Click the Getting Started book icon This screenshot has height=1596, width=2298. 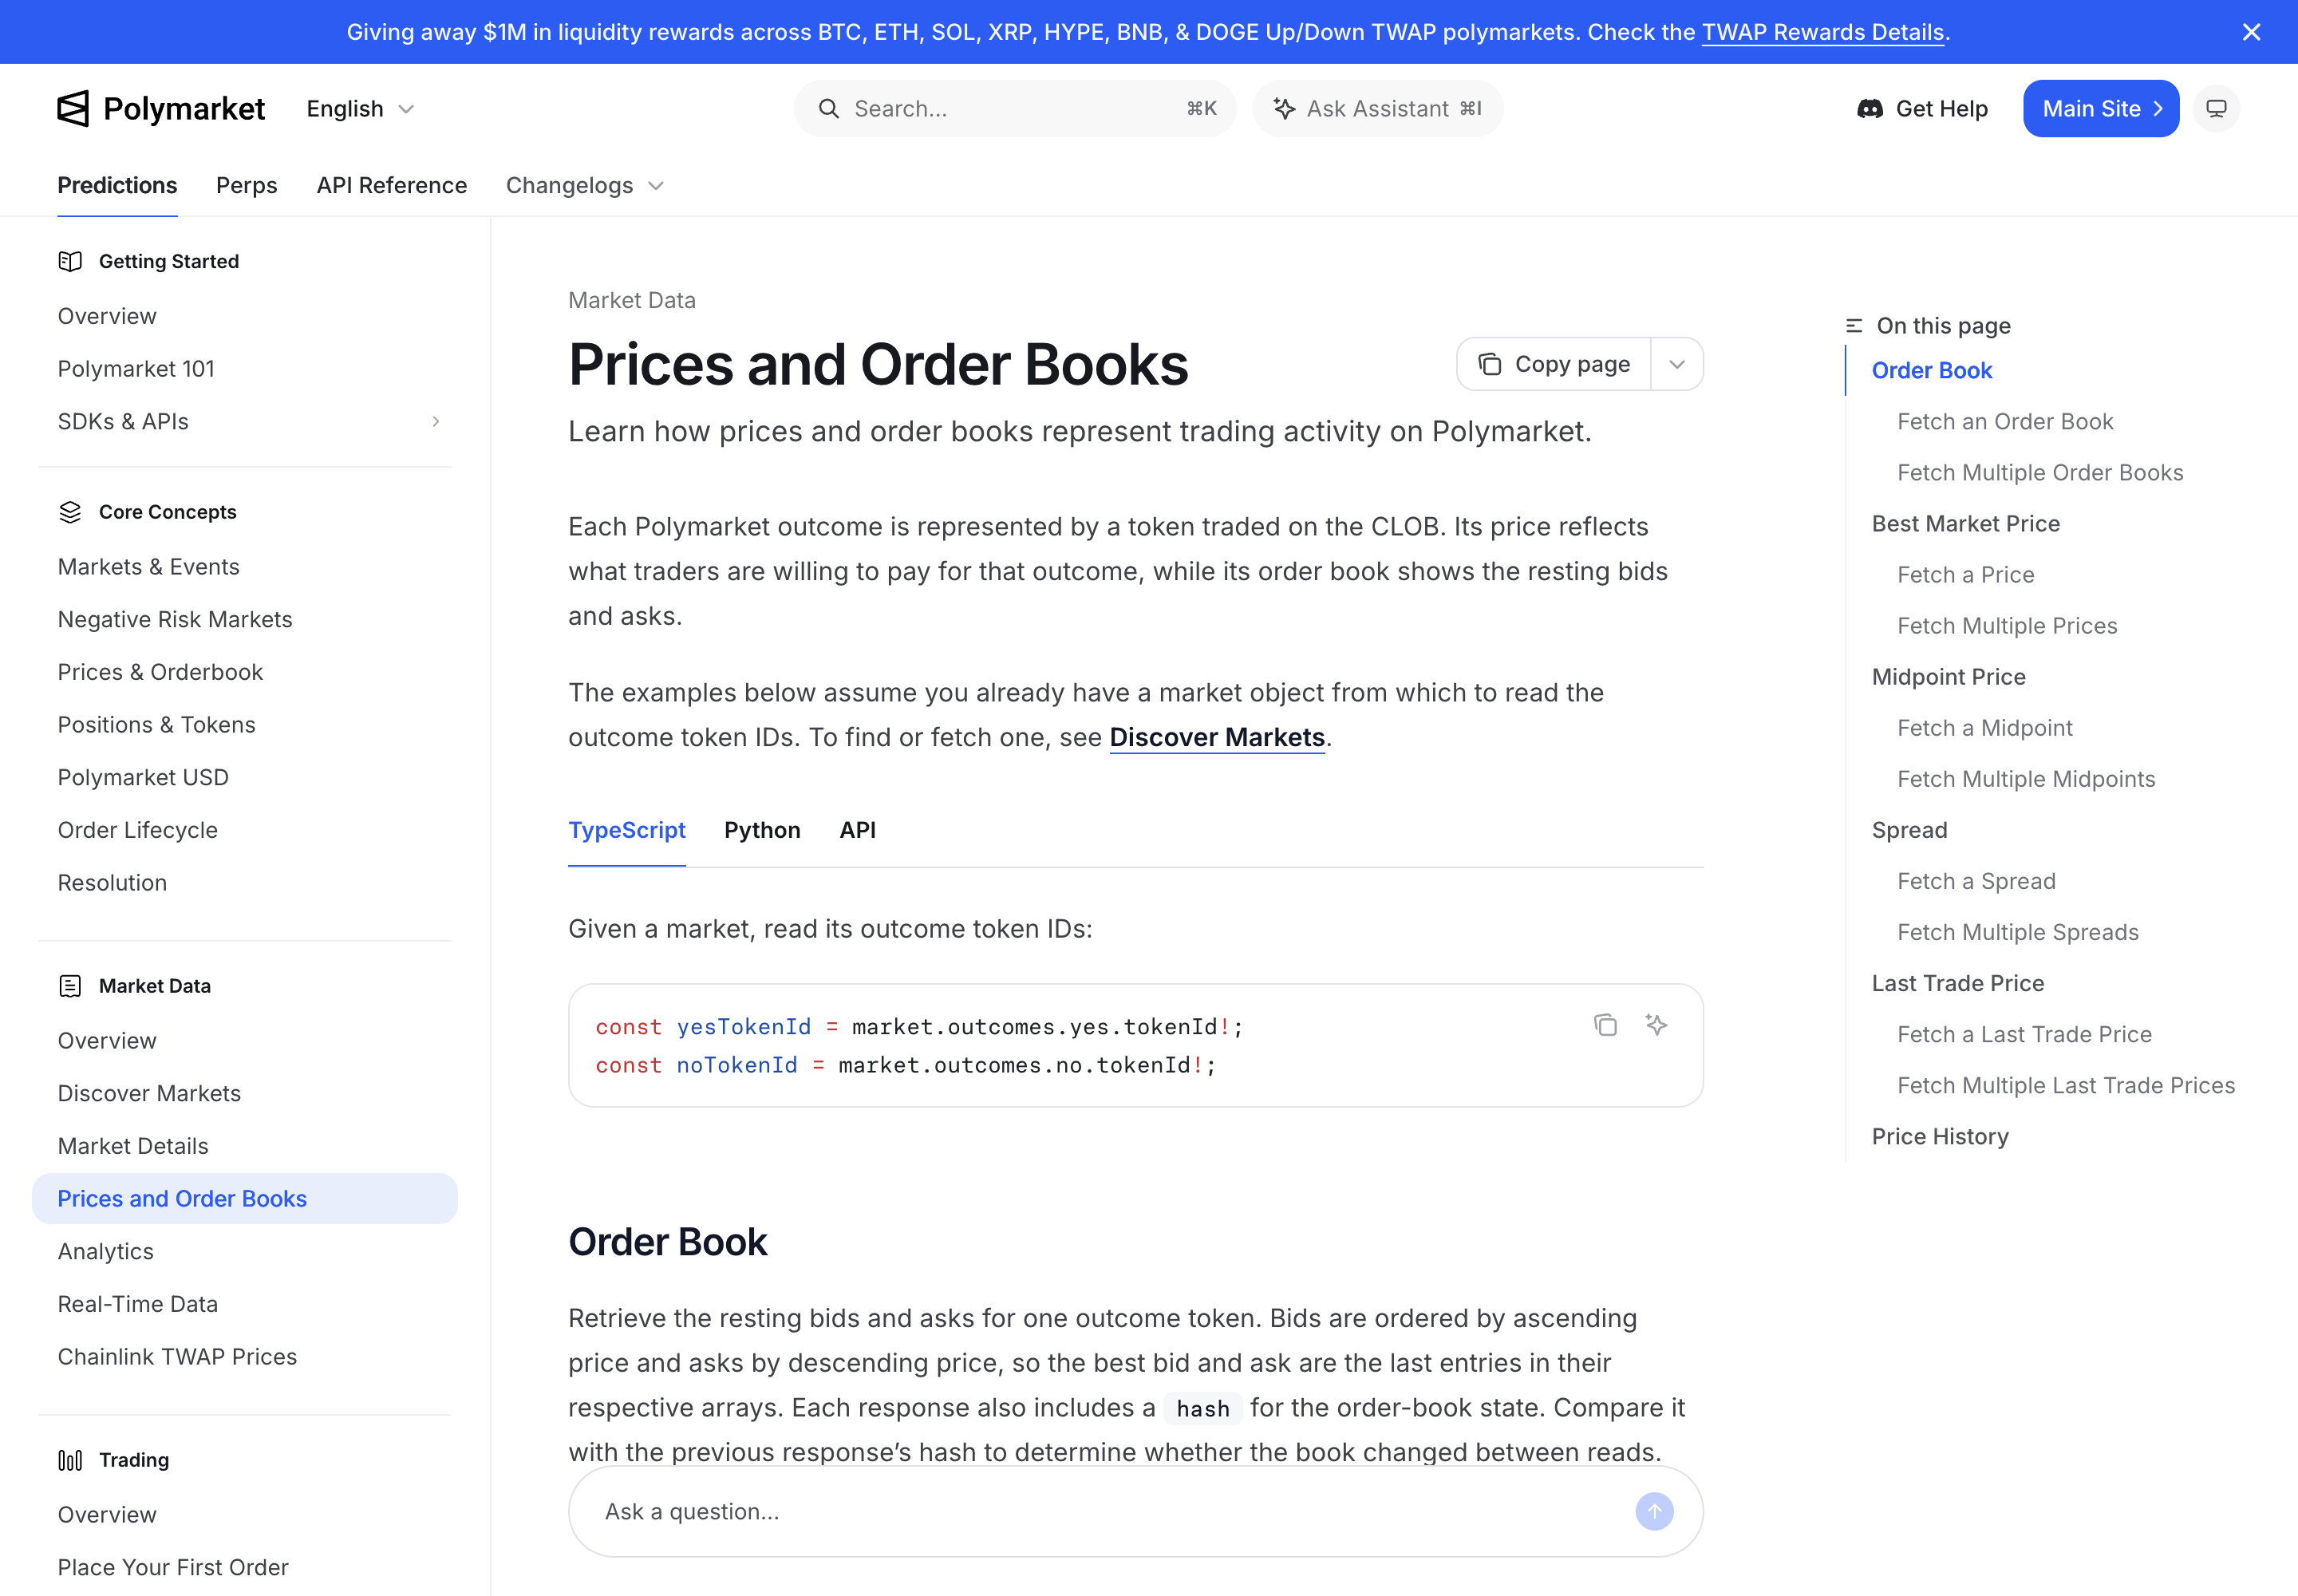70,261
